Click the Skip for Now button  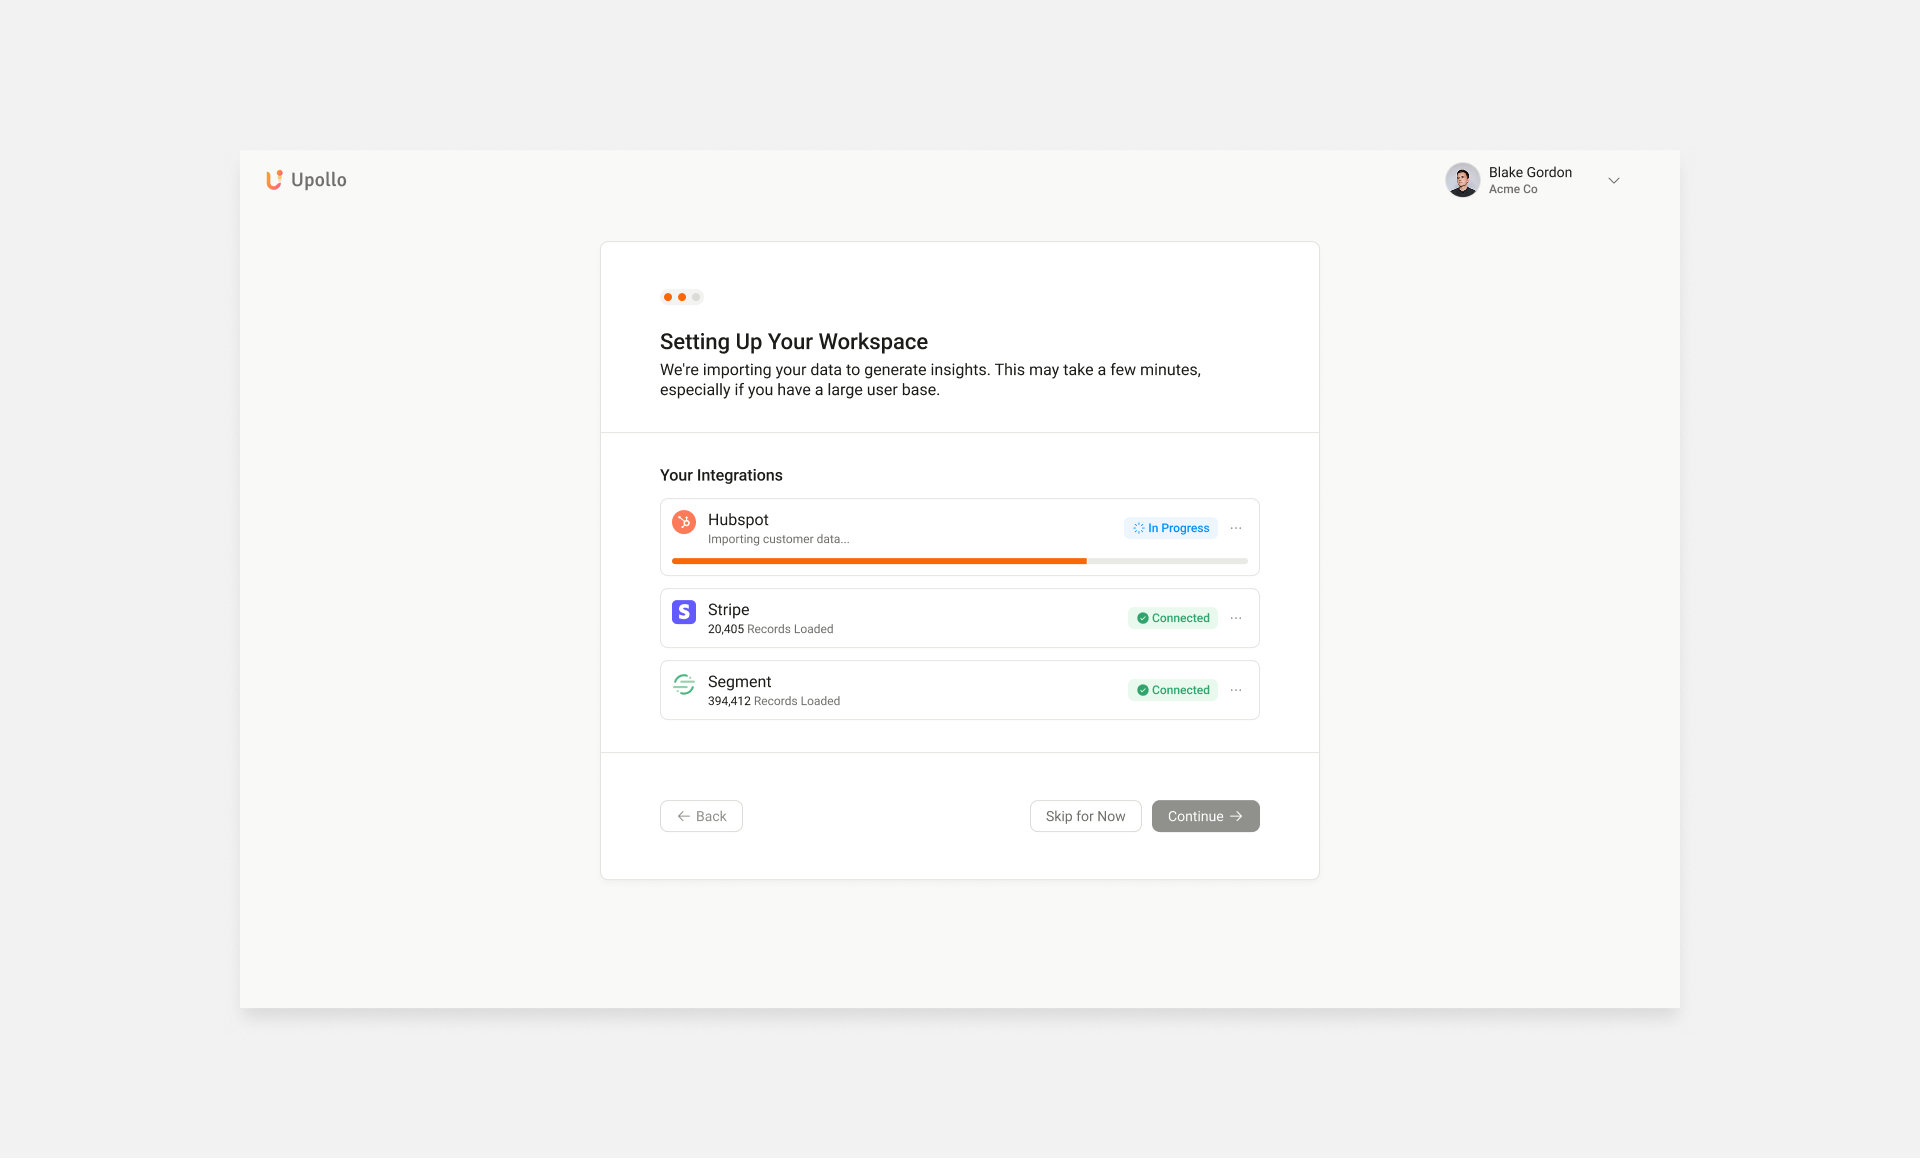1085,816
